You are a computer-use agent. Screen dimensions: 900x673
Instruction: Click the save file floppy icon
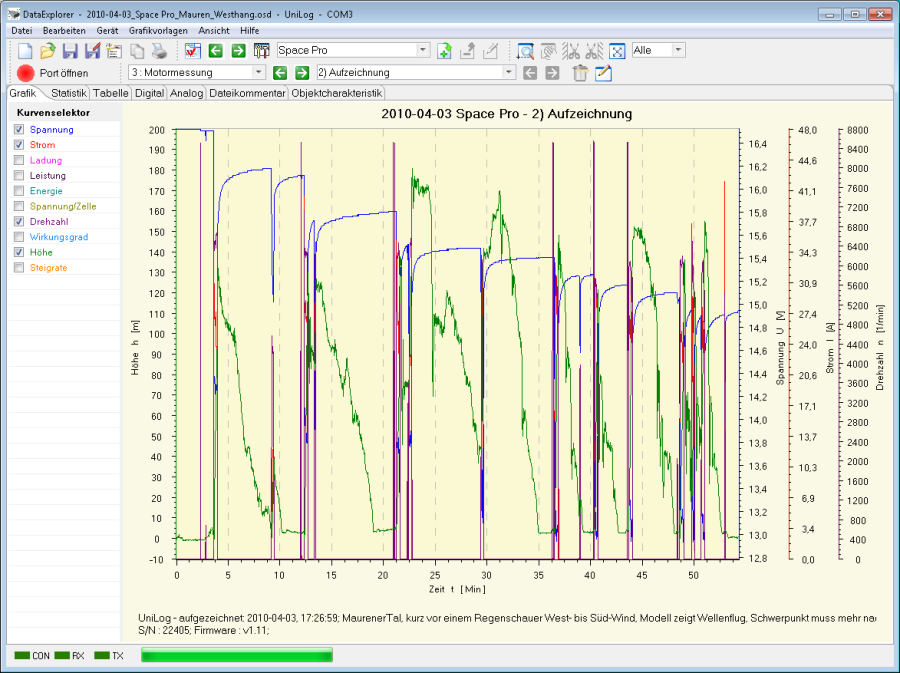point(70,51)
